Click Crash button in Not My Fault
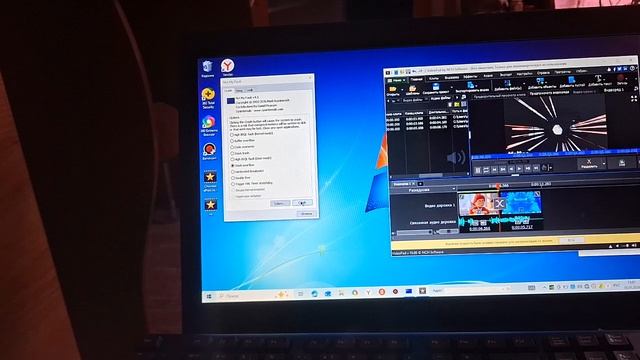 pos(302,203)
